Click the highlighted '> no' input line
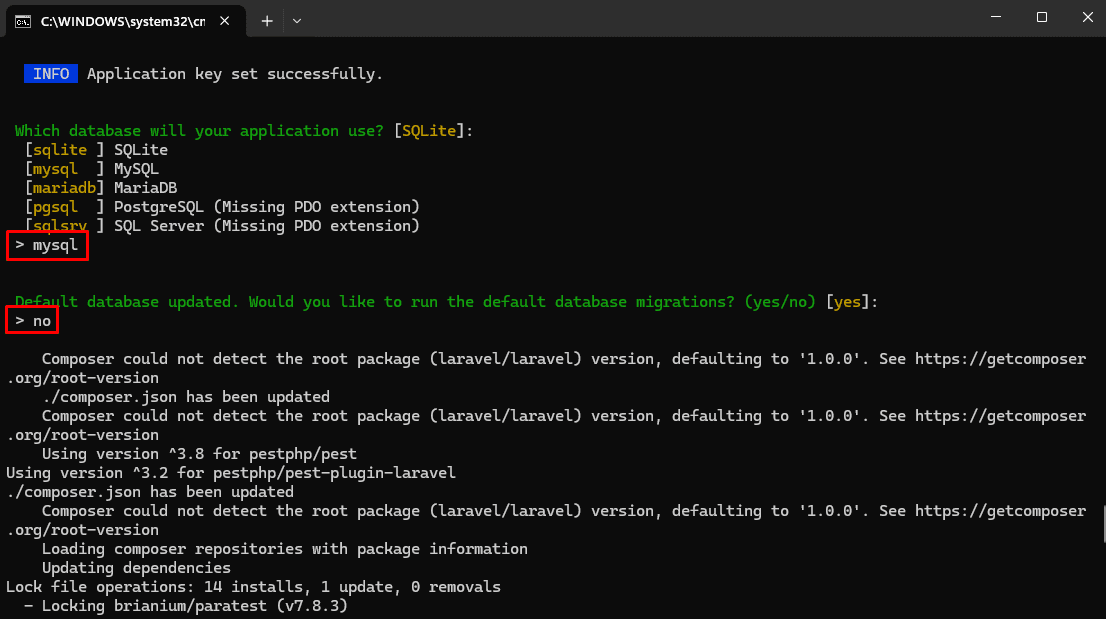Image resolution: width=1106 pixels, height=619 pixels. tap(33, 321)
